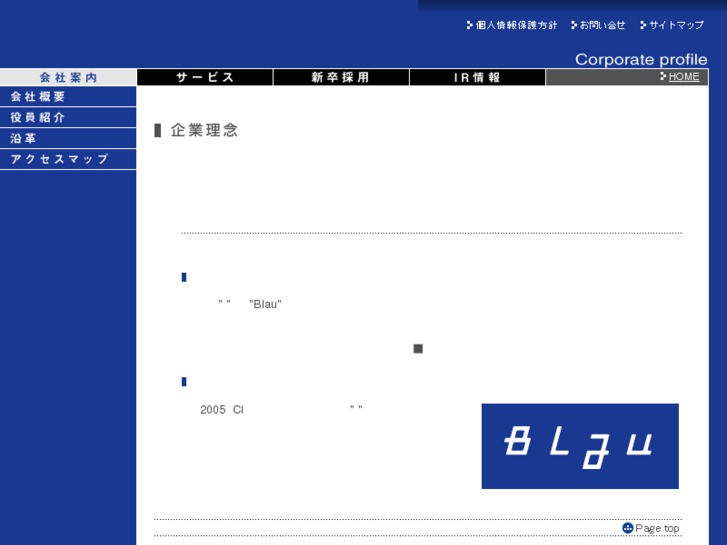This screenshot has height=545, width=727.
Task: Click the arrow icon beside HOME
Action: click(663, 76)
